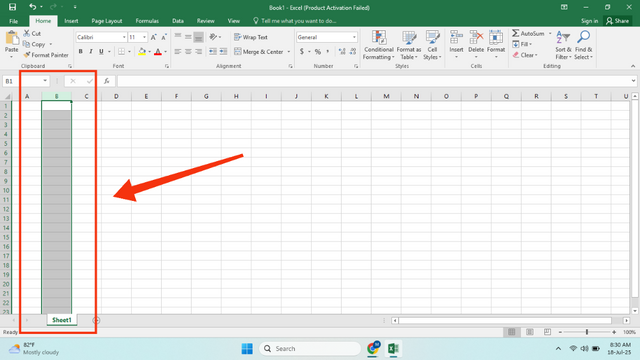The width and height of the screenshot is (640, 360).
Task: Click the Delete cells icon
Action: (476, 38)
